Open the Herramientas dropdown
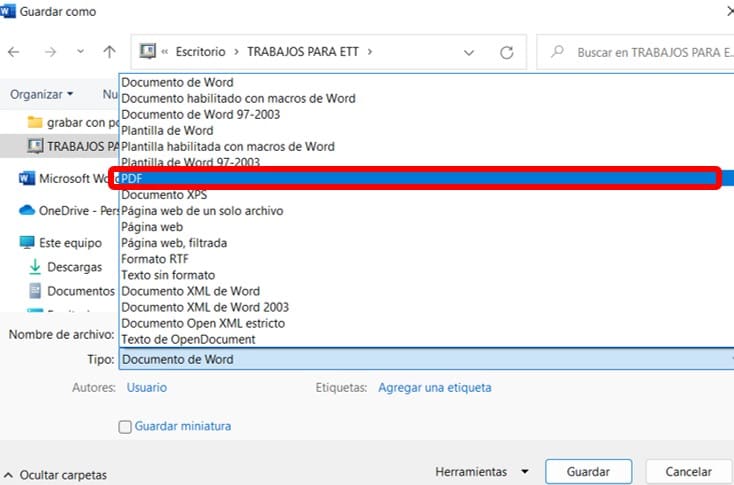The image size is (734, 485). (484, 472)
